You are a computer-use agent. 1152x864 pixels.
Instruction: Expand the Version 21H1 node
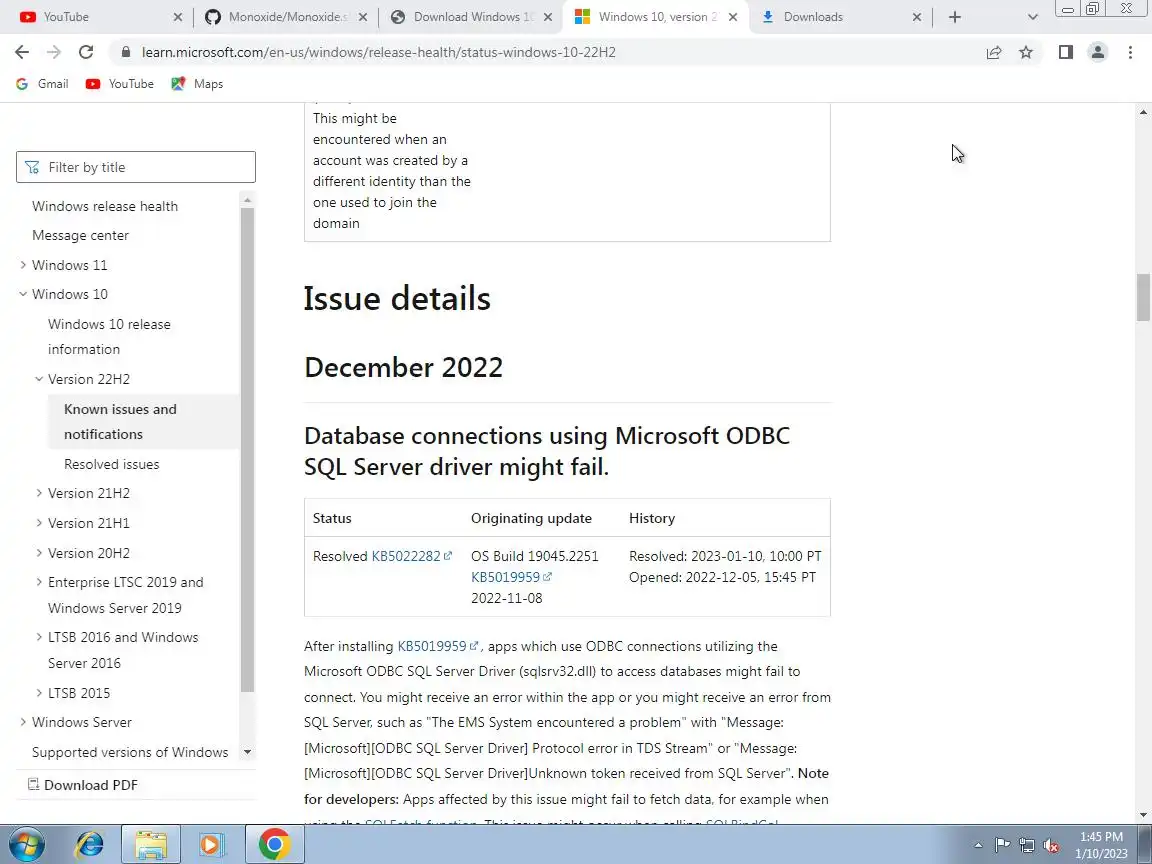point(39,523)
